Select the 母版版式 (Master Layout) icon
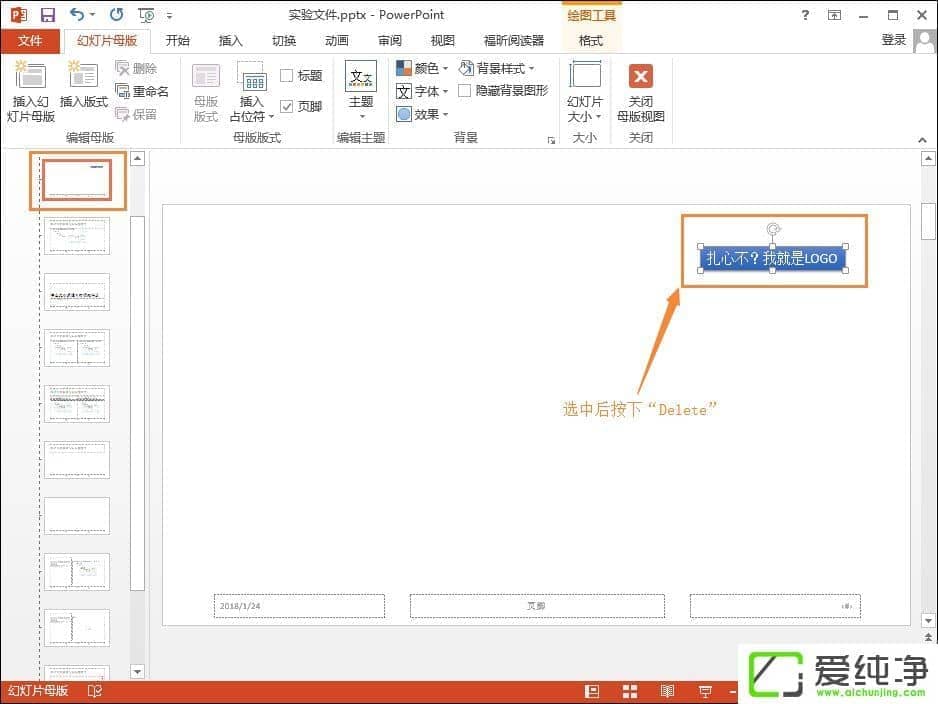The width and height of the screenshot is (938, 704). coord(205,92)
